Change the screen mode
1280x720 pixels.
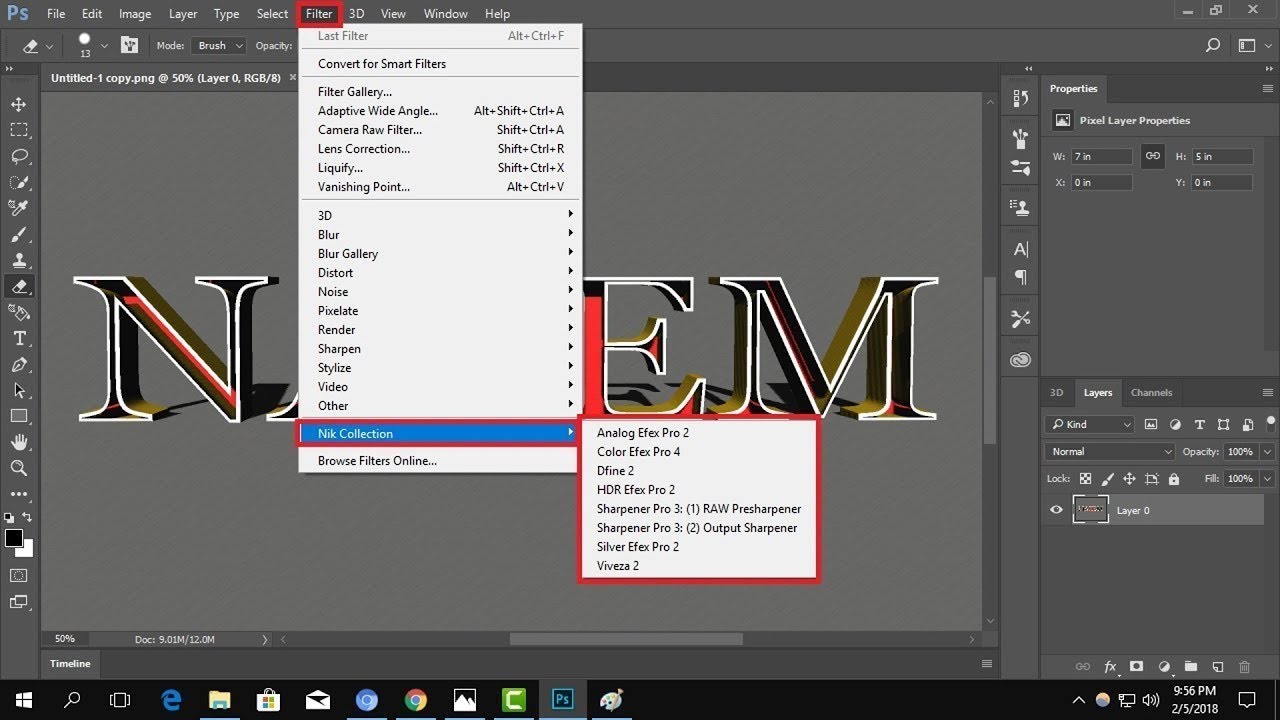[x=19, y=601]
